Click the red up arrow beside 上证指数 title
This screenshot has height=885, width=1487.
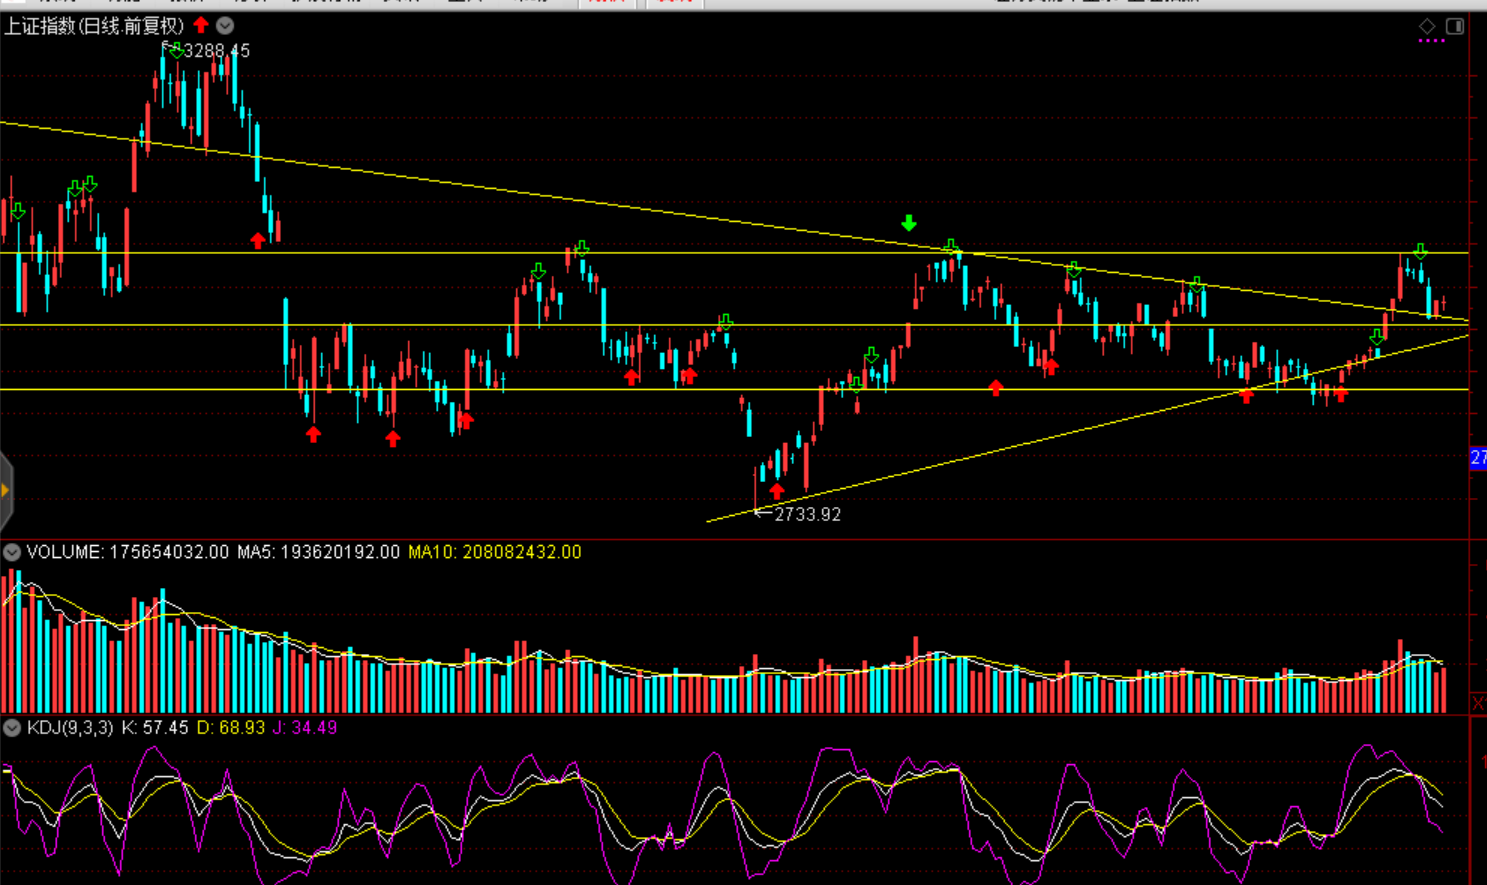tap(201, 25)
